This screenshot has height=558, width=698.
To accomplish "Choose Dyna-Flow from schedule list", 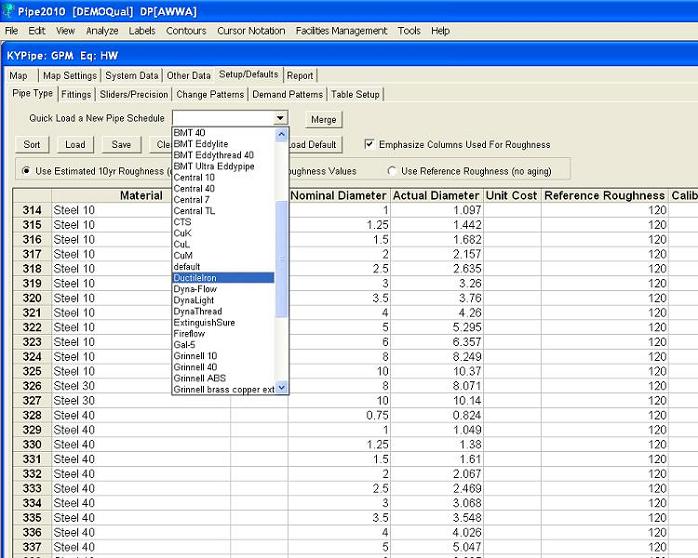I will [223, 289].
